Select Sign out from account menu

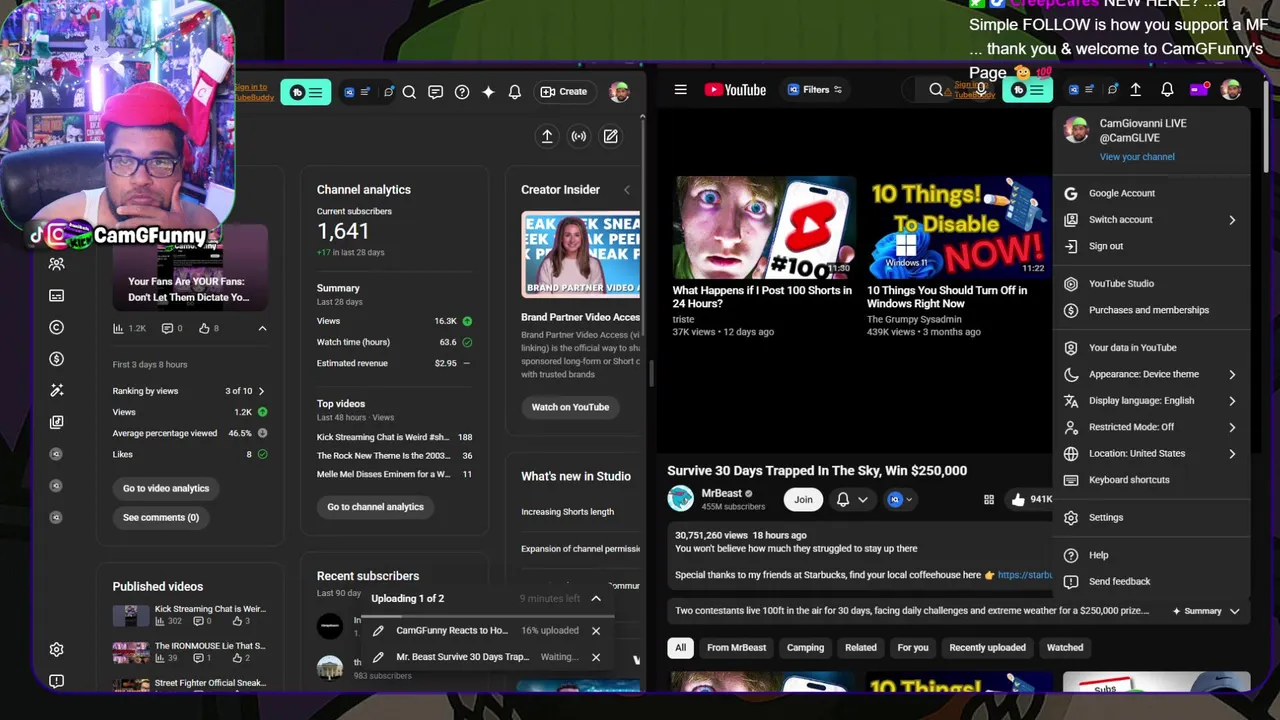[x=1150, y=246]
